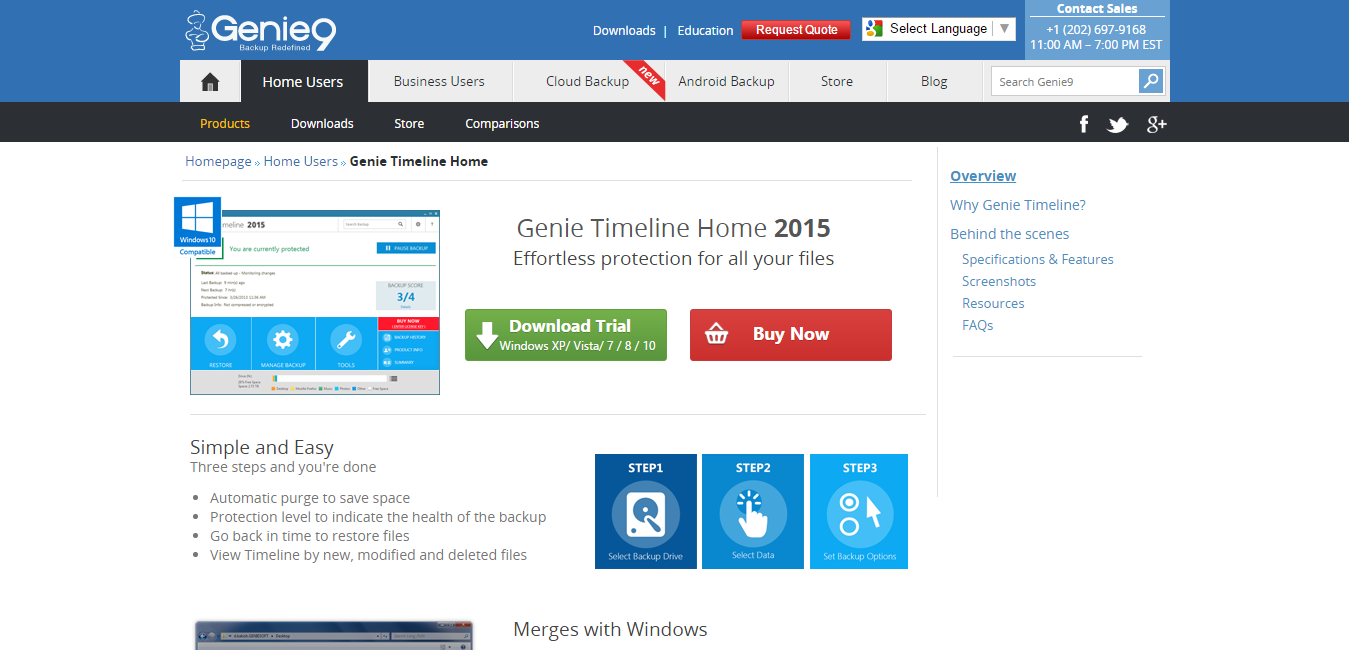The height and width of the screenshot is (650, 1349).
Task: Click the Simple and Easy heading
Action: pyautogui.click(x=262, y=447)
